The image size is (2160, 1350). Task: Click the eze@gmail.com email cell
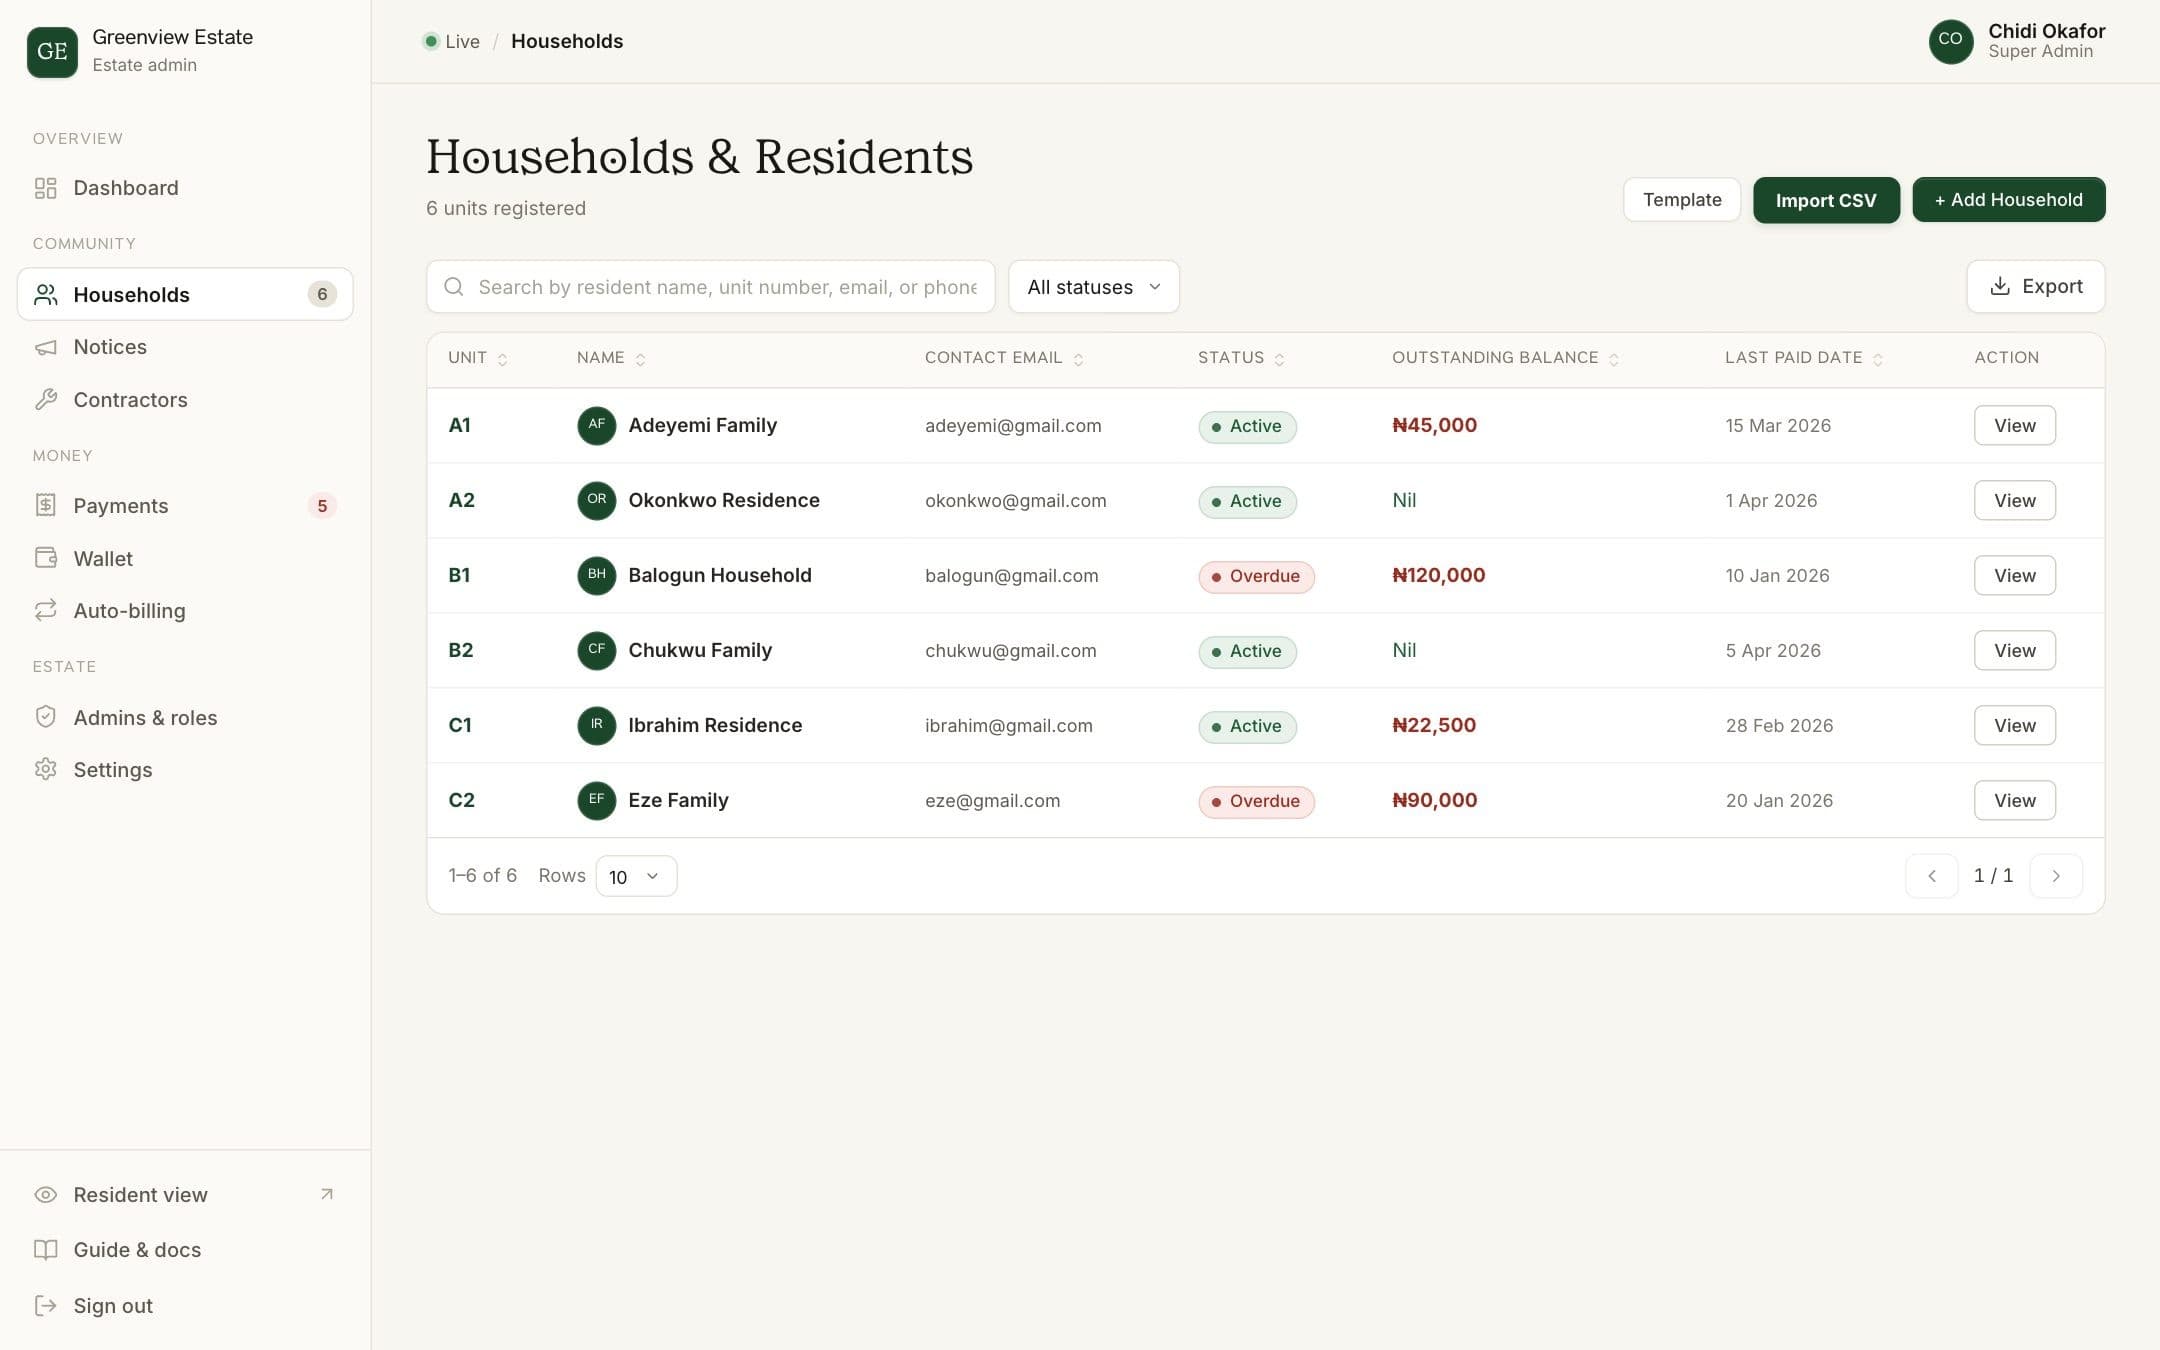coord(992,800)
